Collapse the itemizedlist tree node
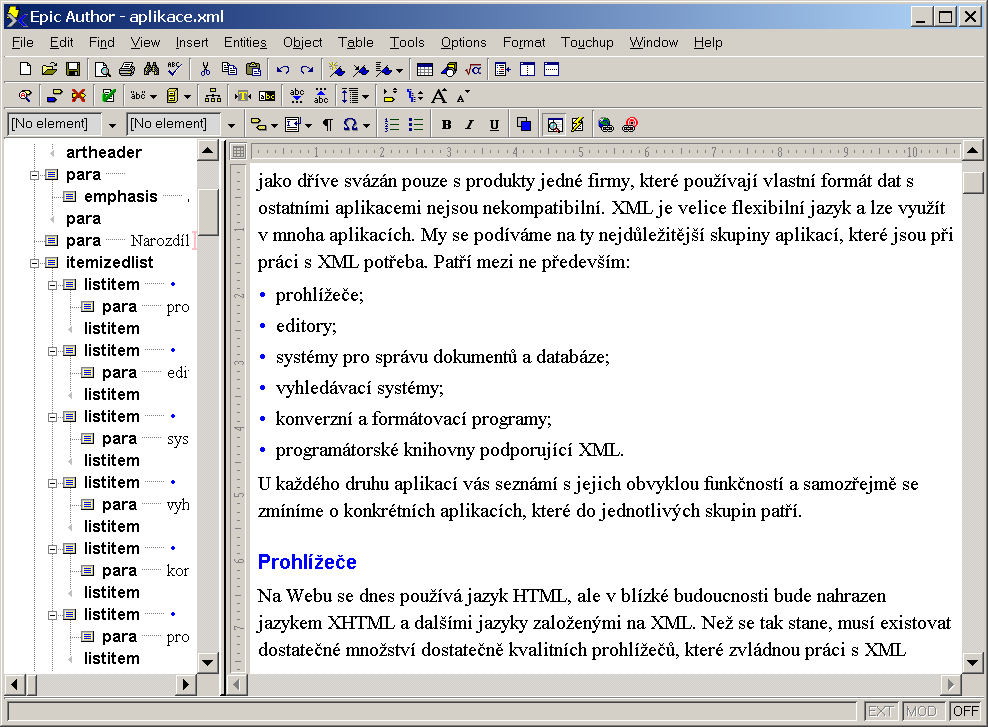This screenshot has height=727, width=988. pyautogui.click(x=35, y=263)
